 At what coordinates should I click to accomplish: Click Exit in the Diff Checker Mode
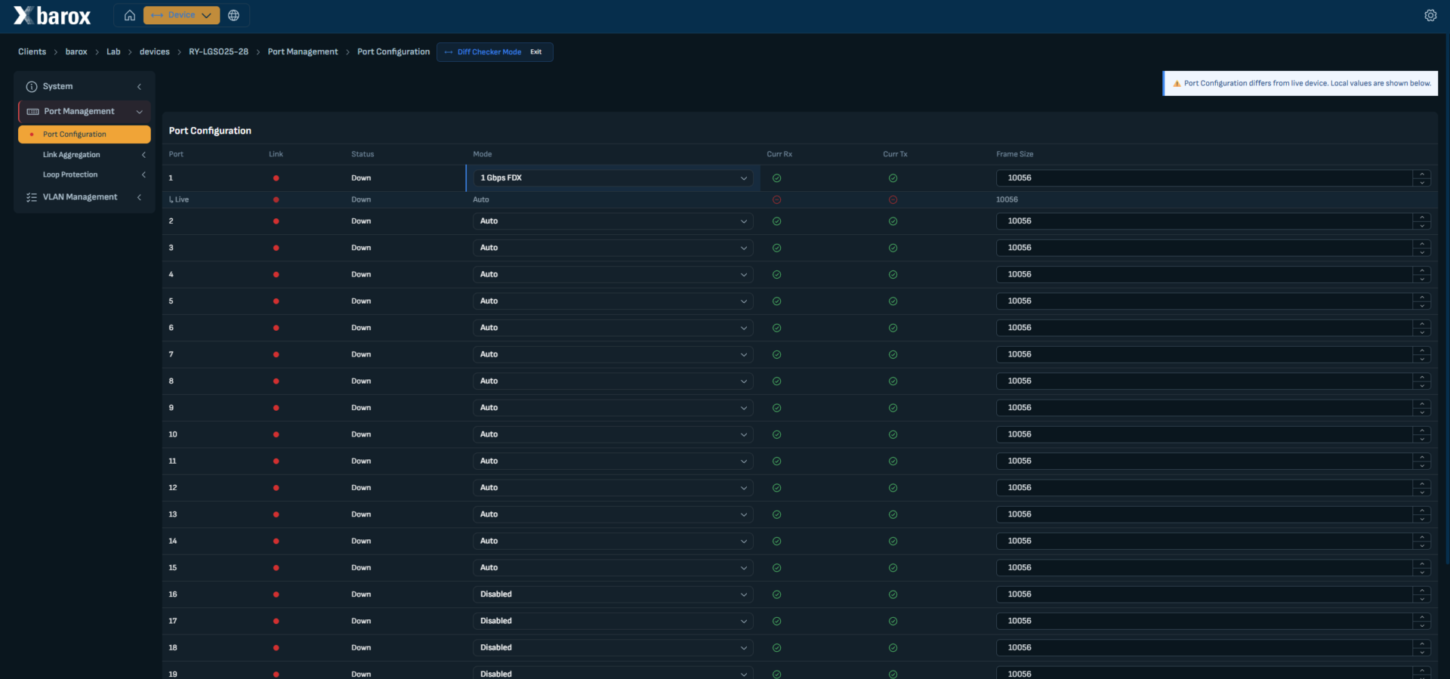tap(536, 52)
